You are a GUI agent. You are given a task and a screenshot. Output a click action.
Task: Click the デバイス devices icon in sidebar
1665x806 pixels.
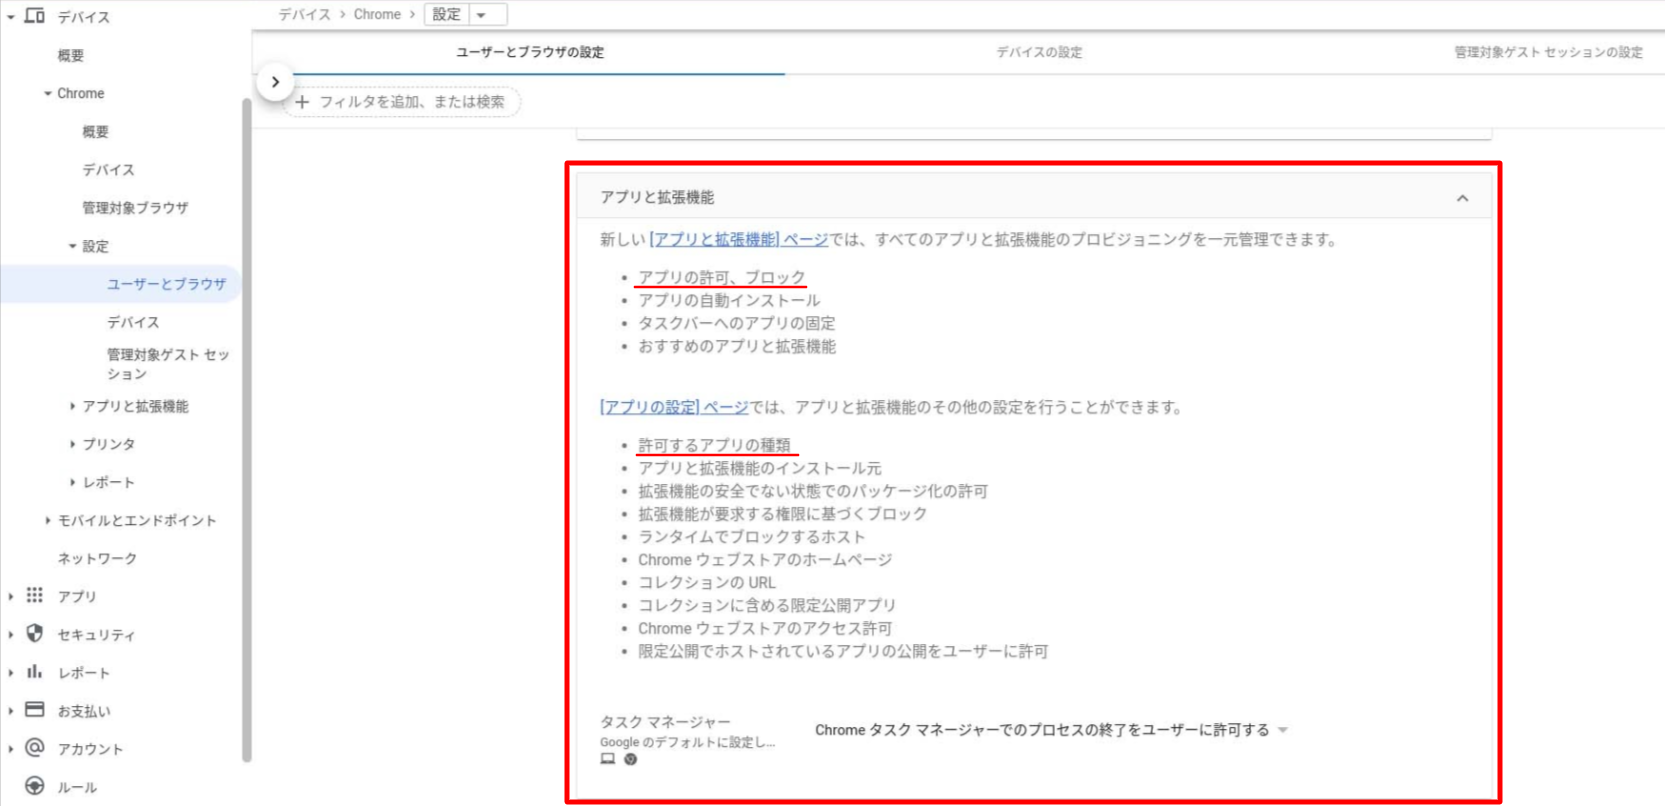coord(34,16)
